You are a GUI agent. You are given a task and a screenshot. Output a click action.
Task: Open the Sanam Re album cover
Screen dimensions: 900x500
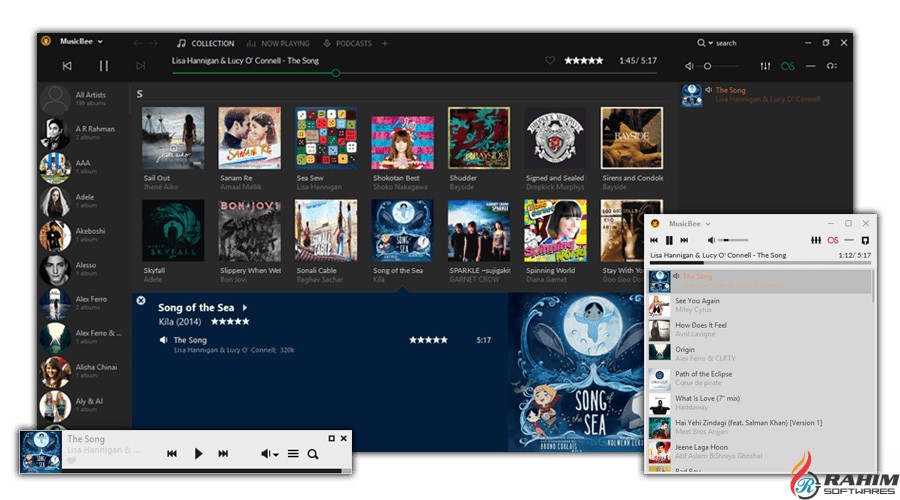(x=249, y=138)
